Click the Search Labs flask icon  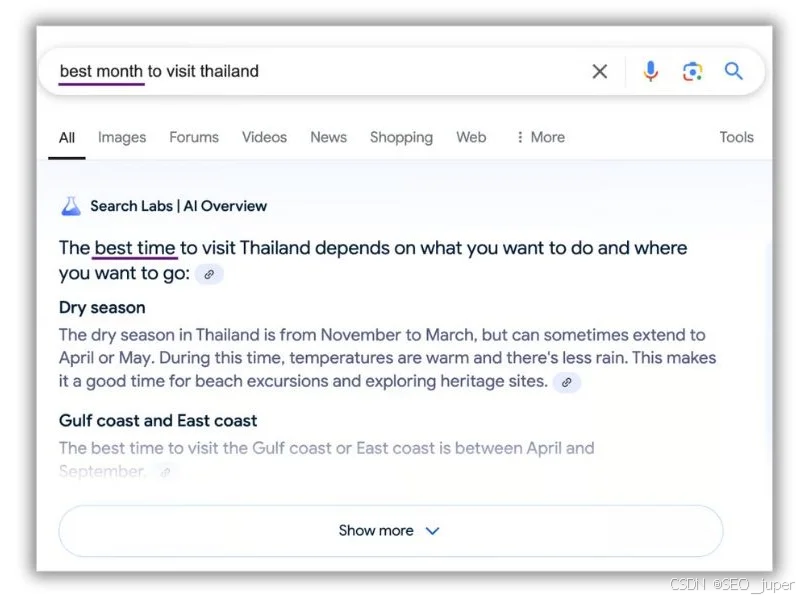click(71, 206)
